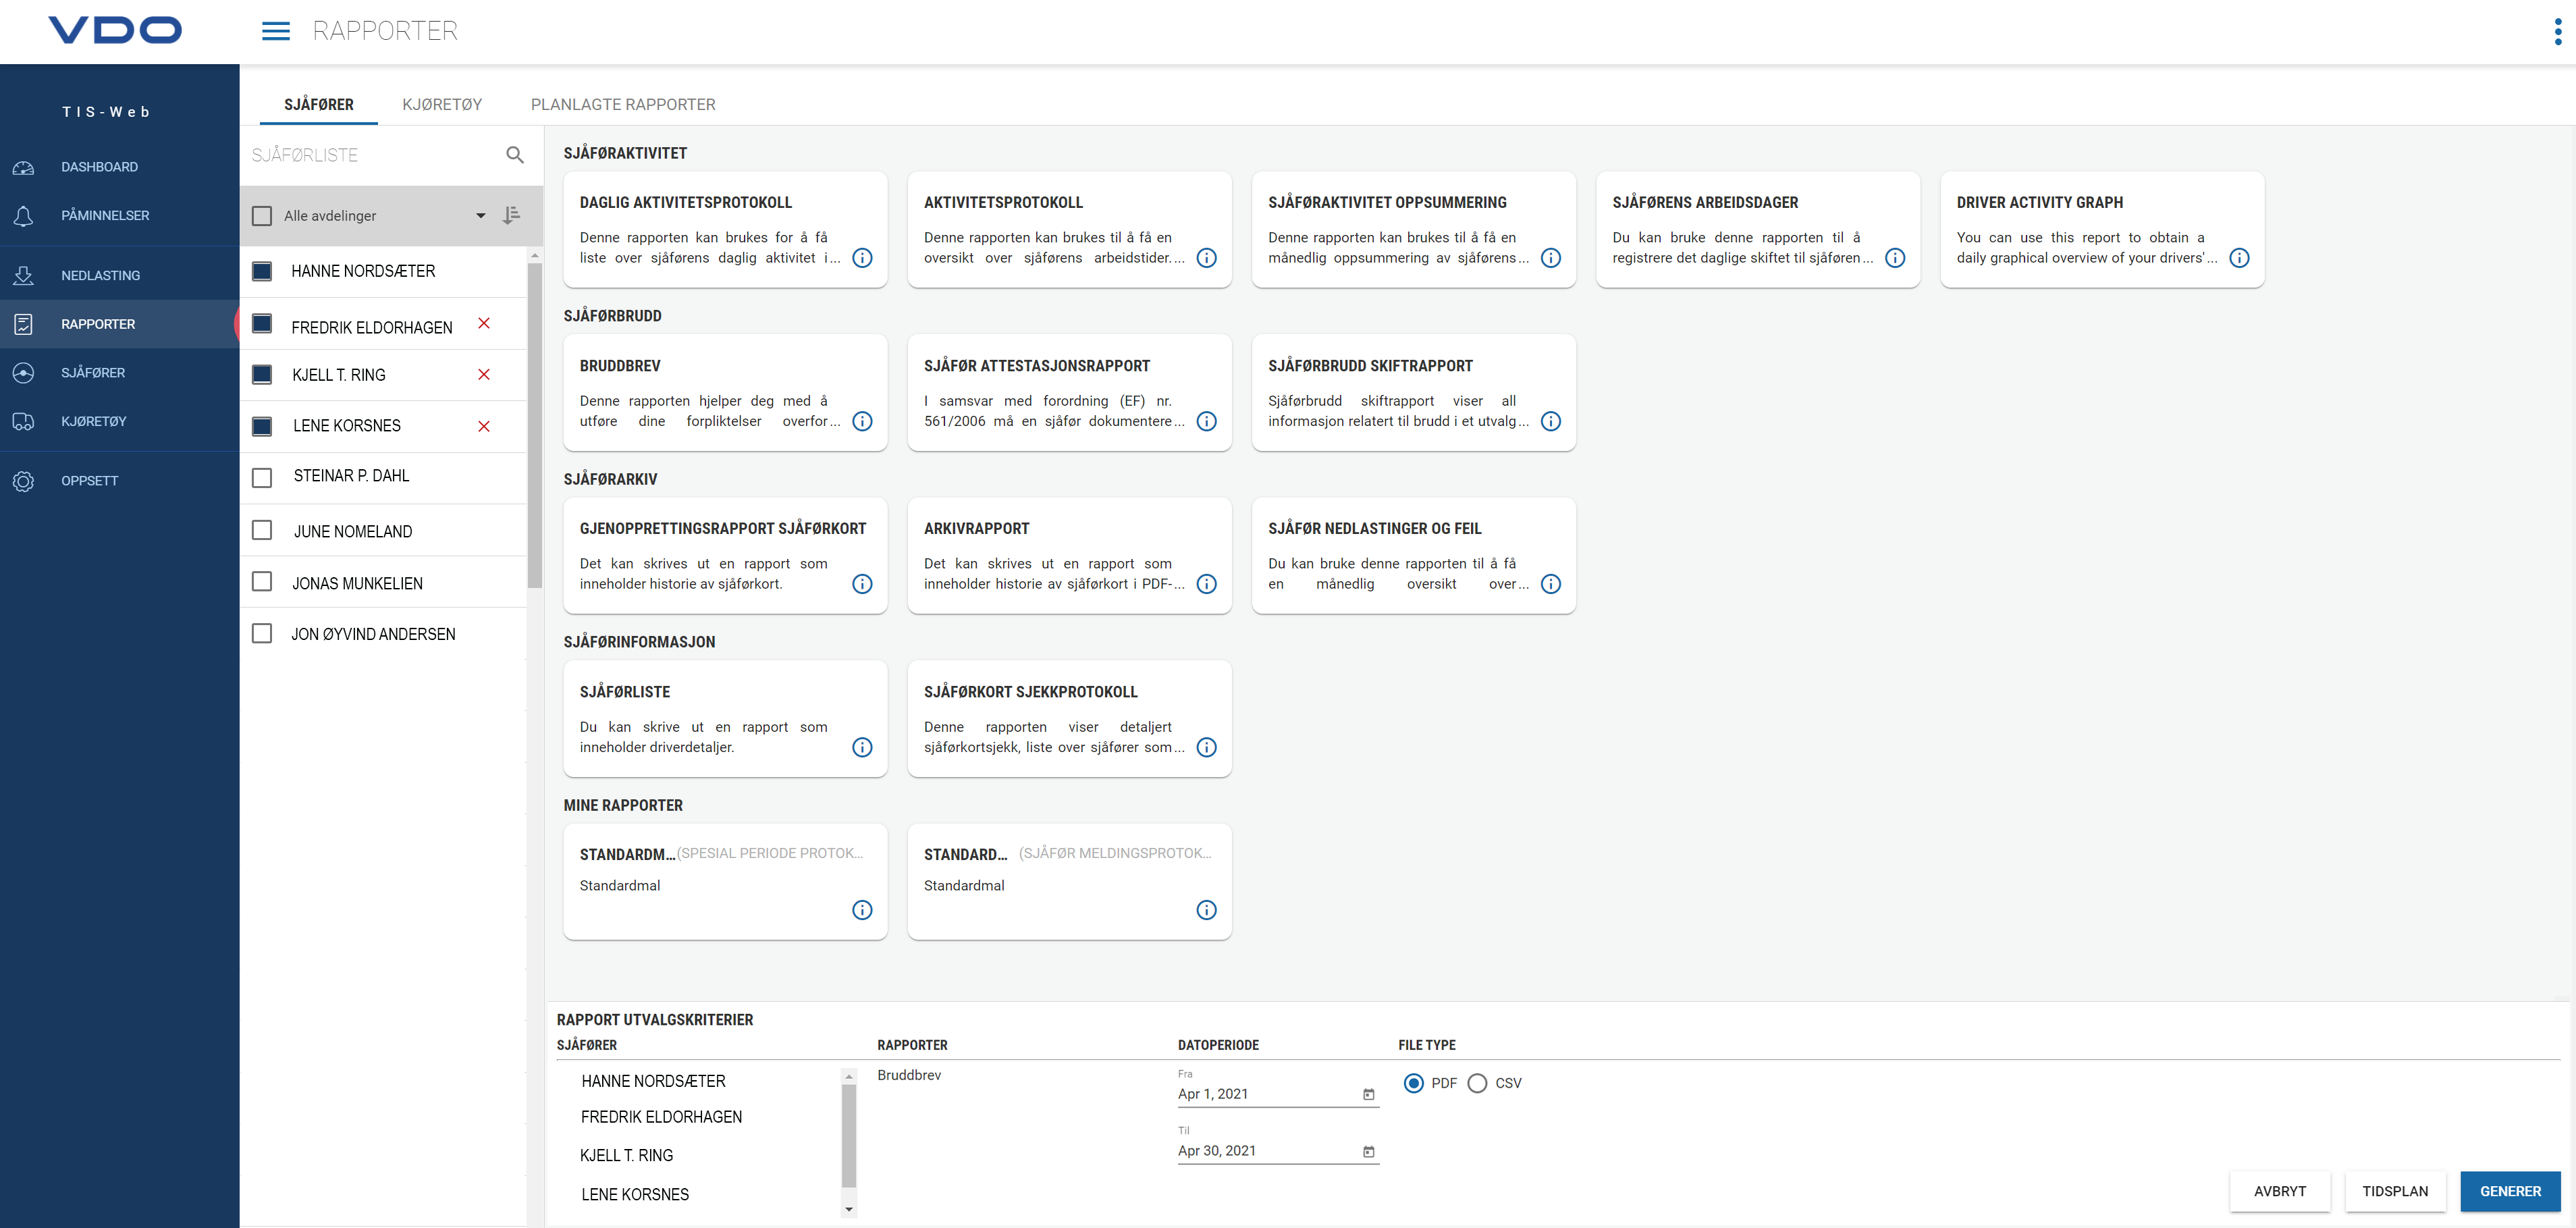Screen dimensions: 2576x1228
Task: Click the Avbryt button
Action: click(x=2280, y=1191)
